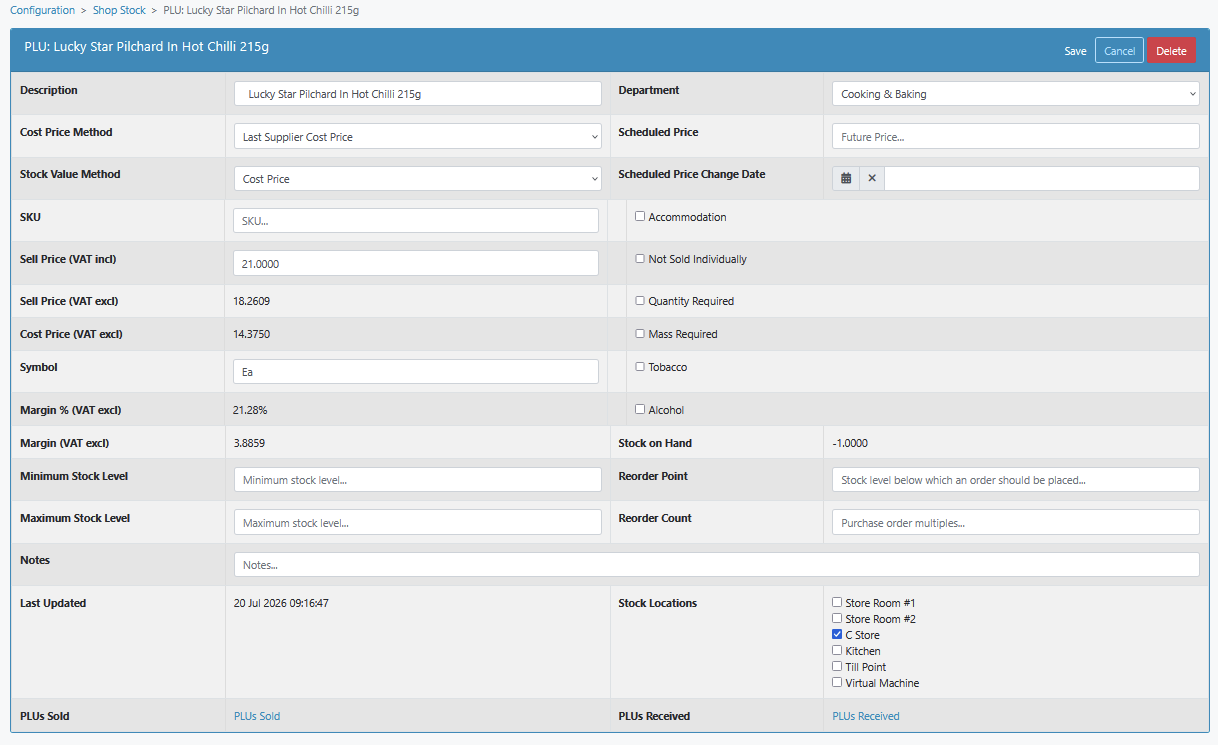Go to Configuration in the breadcrumb

click(x=42, y=10)
